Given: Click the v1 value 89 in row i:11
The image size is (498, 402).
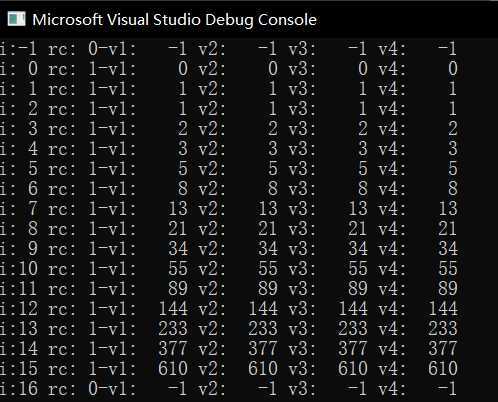Looking at the screenshot, I should tap(178, 289).
